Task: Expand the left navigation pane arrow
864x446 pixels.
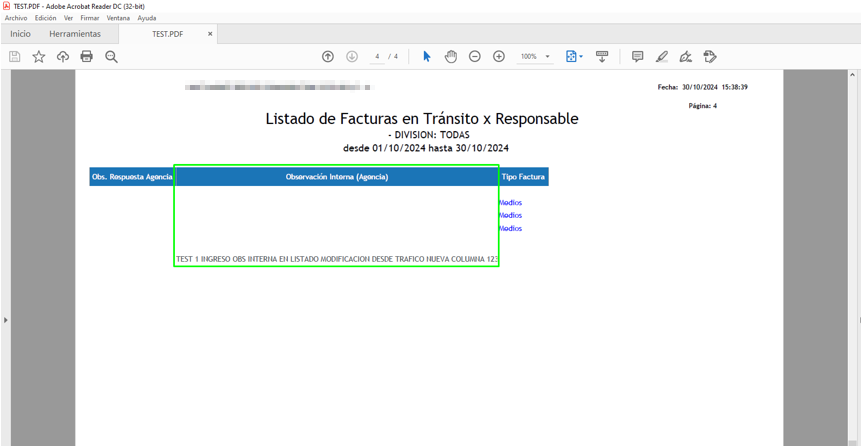Action: tap(5, 320)
